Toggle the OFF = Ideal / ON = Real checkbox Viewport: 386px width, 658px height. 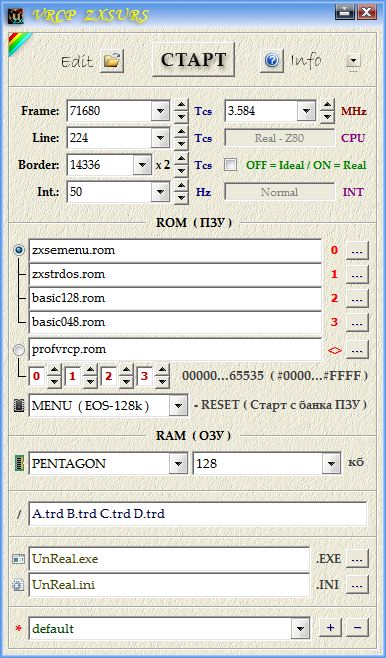230,165
